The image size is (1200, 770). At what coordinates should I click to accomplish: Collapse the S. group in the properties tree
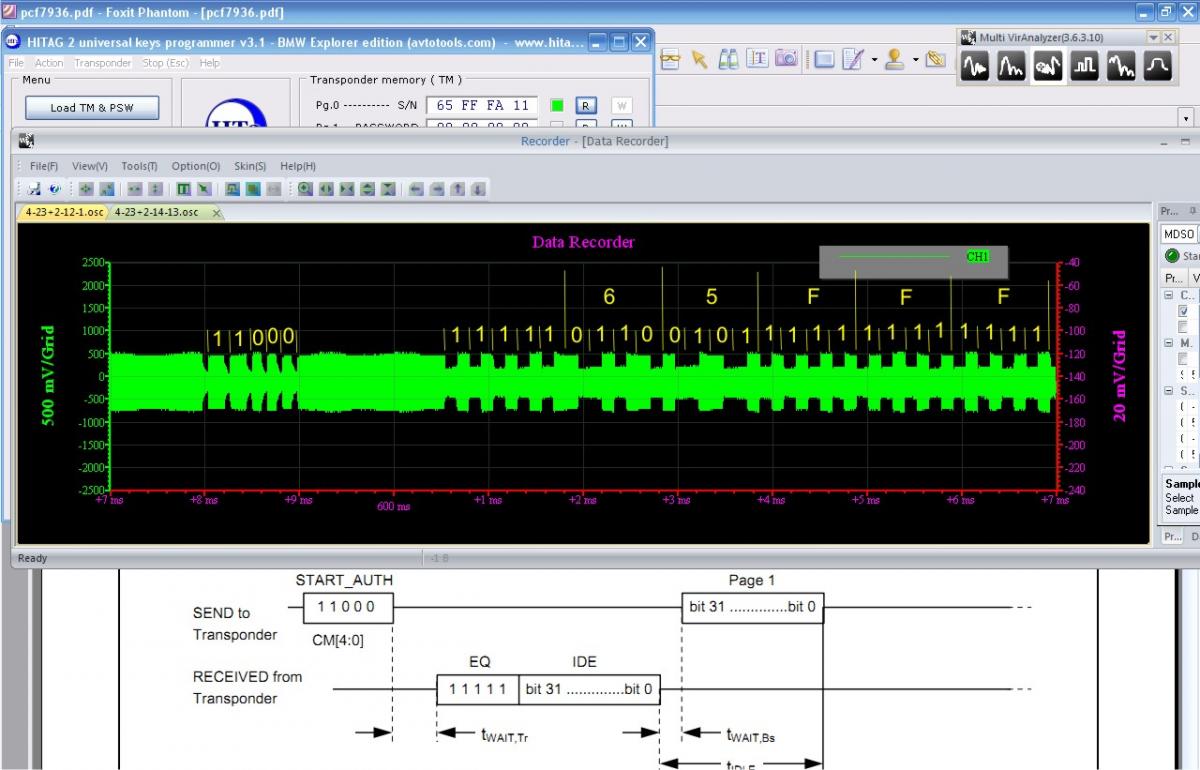[x=1167, y=391]
